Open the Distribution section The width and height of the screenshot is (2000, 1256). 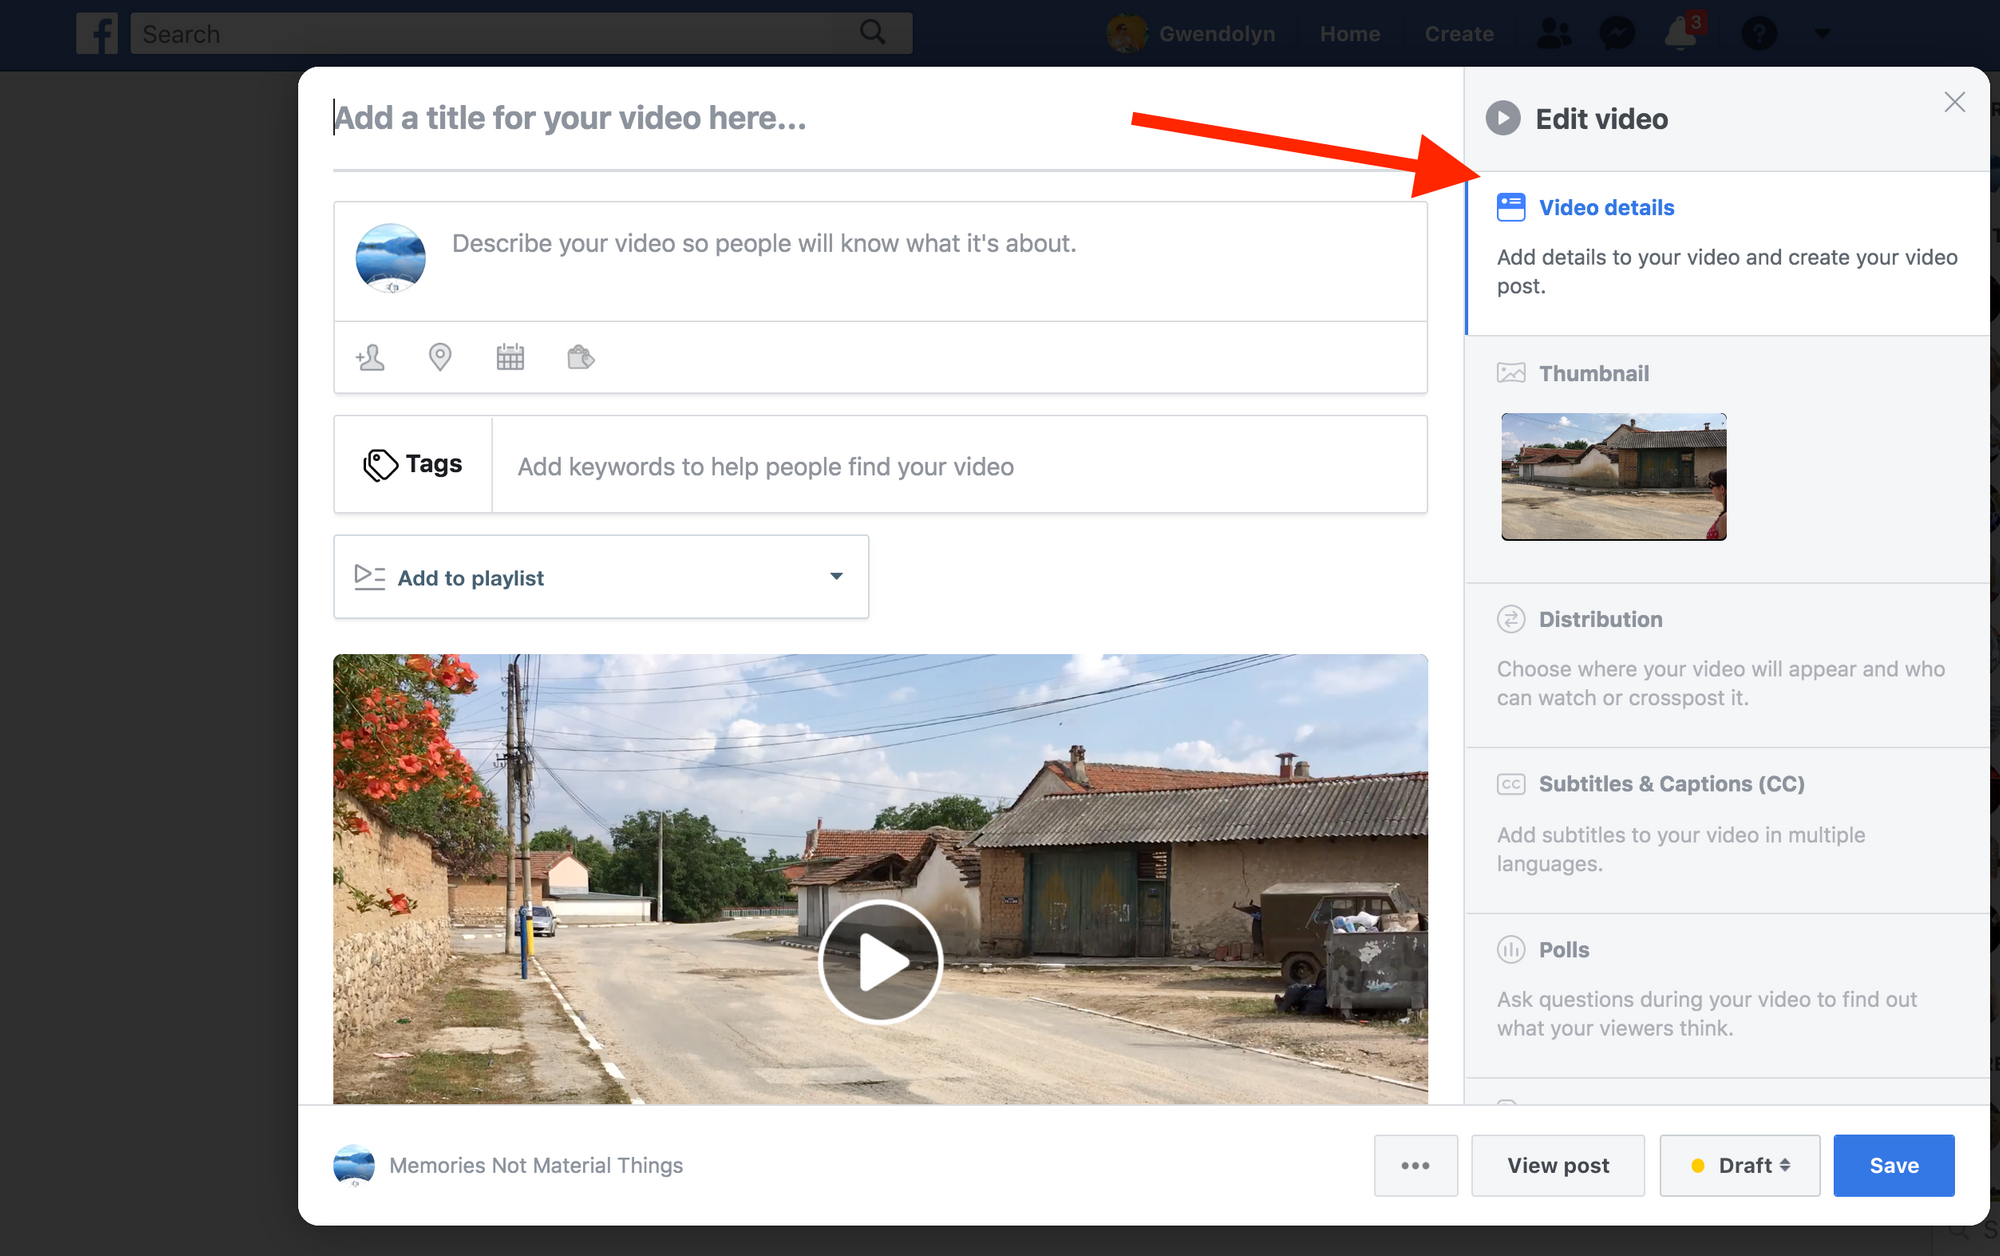[1600, 619]
